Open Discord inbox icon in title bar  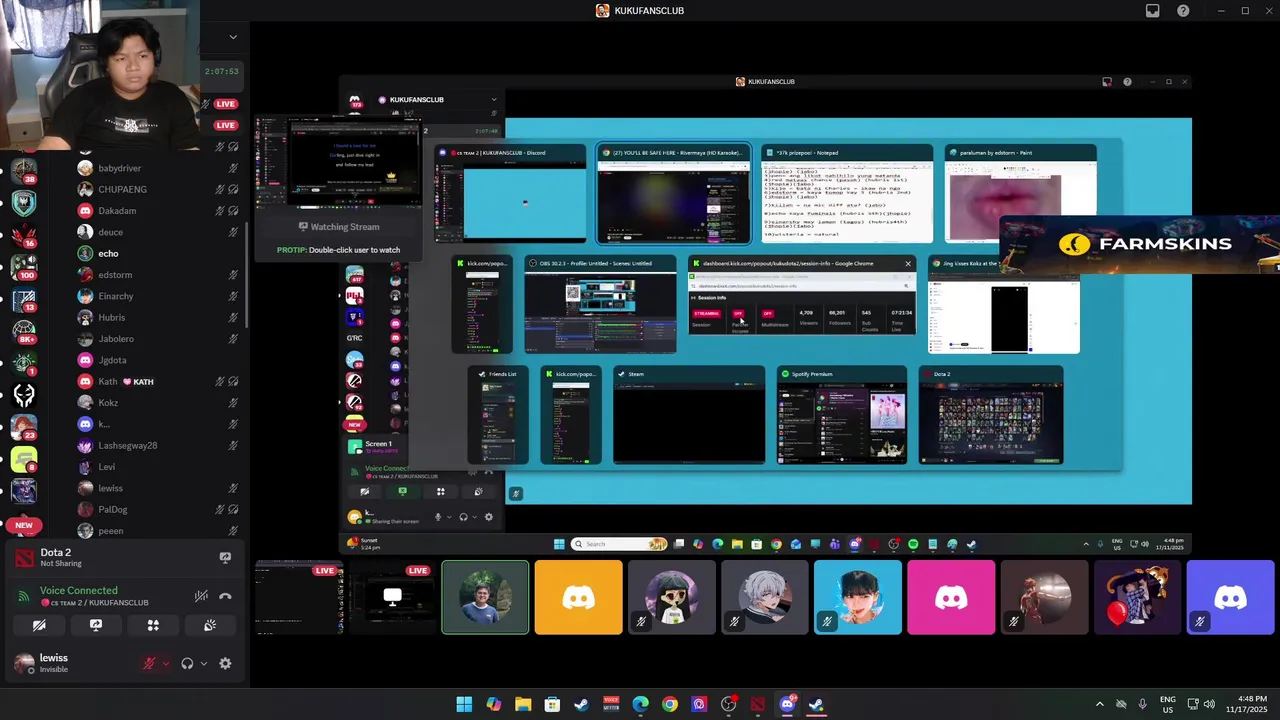coord(1153,11)
